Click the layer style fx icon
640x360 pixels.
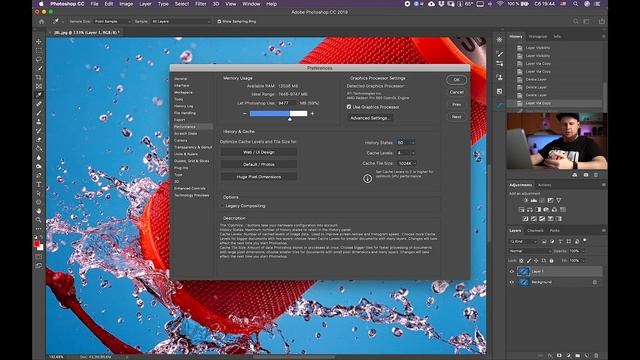point(550,356)
